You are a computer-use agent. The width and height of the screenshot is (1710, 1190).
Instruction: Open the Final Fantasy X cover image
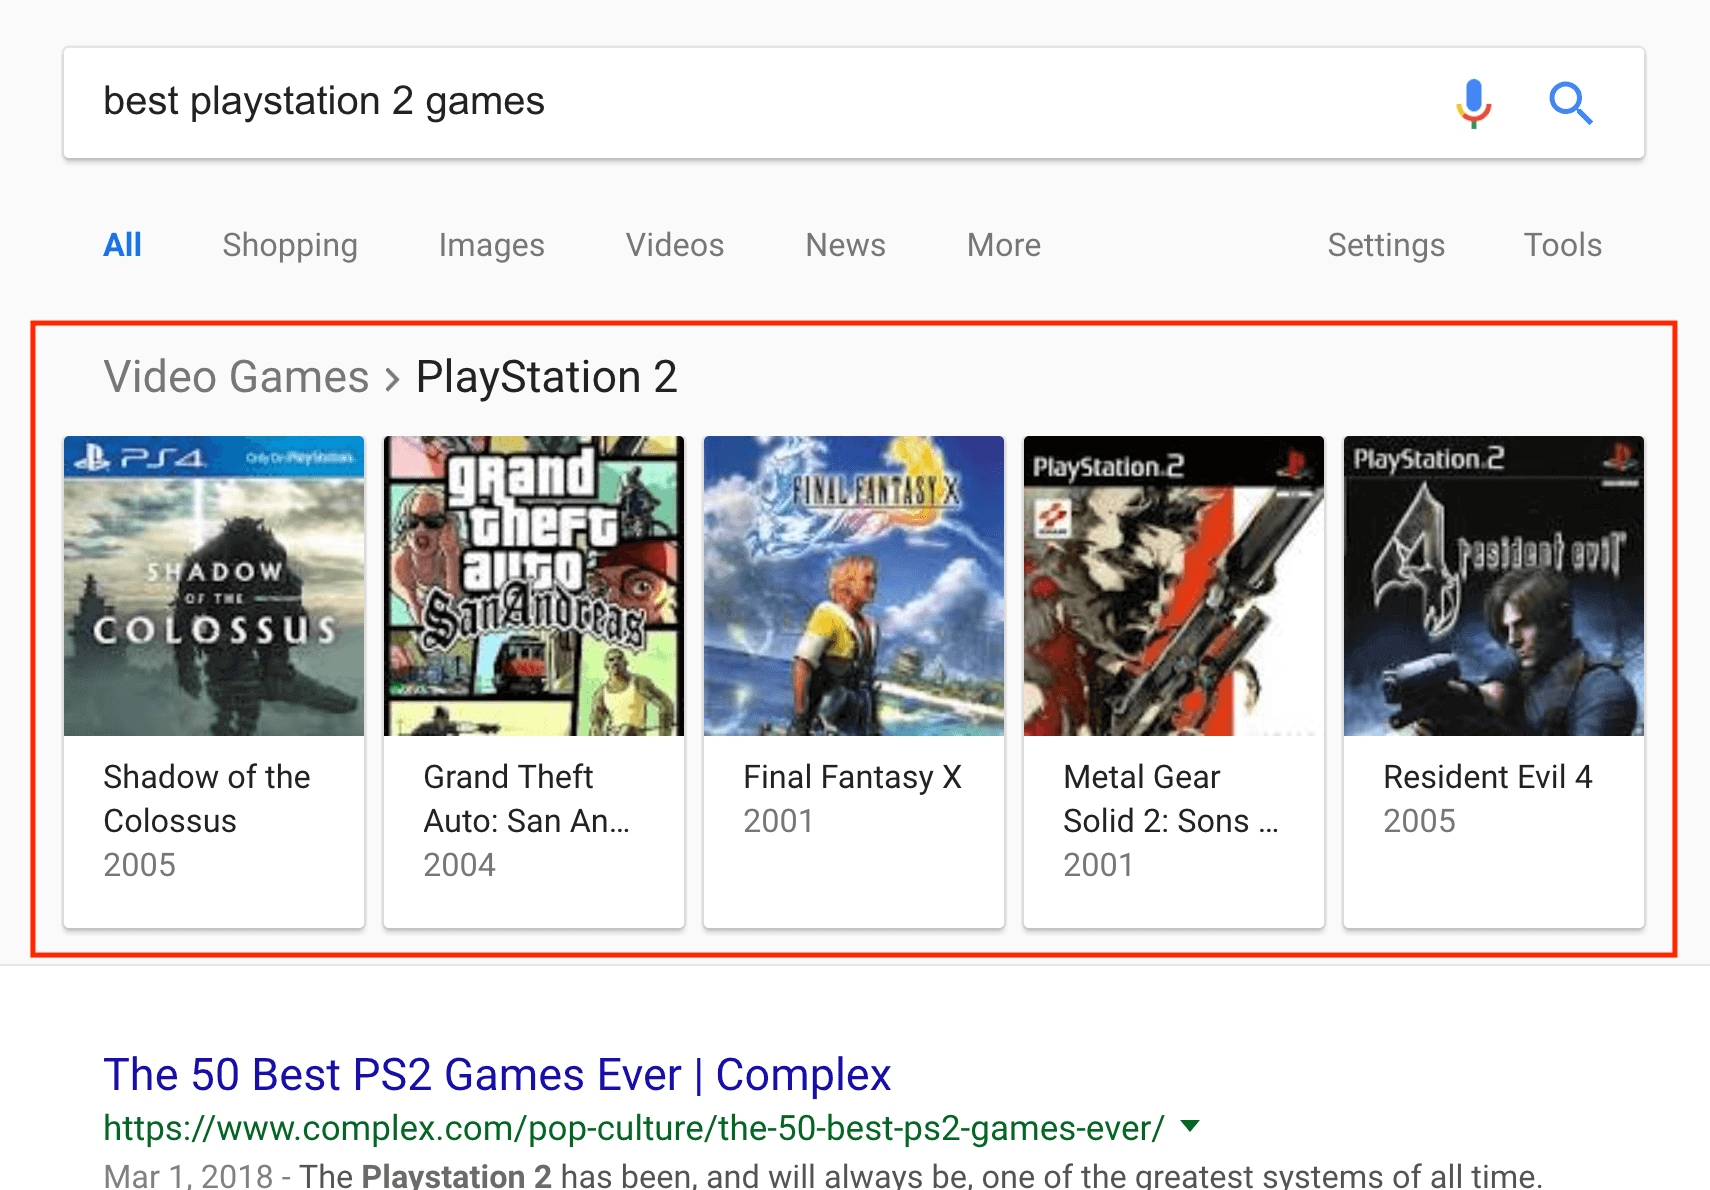click(x=854, y=586)
